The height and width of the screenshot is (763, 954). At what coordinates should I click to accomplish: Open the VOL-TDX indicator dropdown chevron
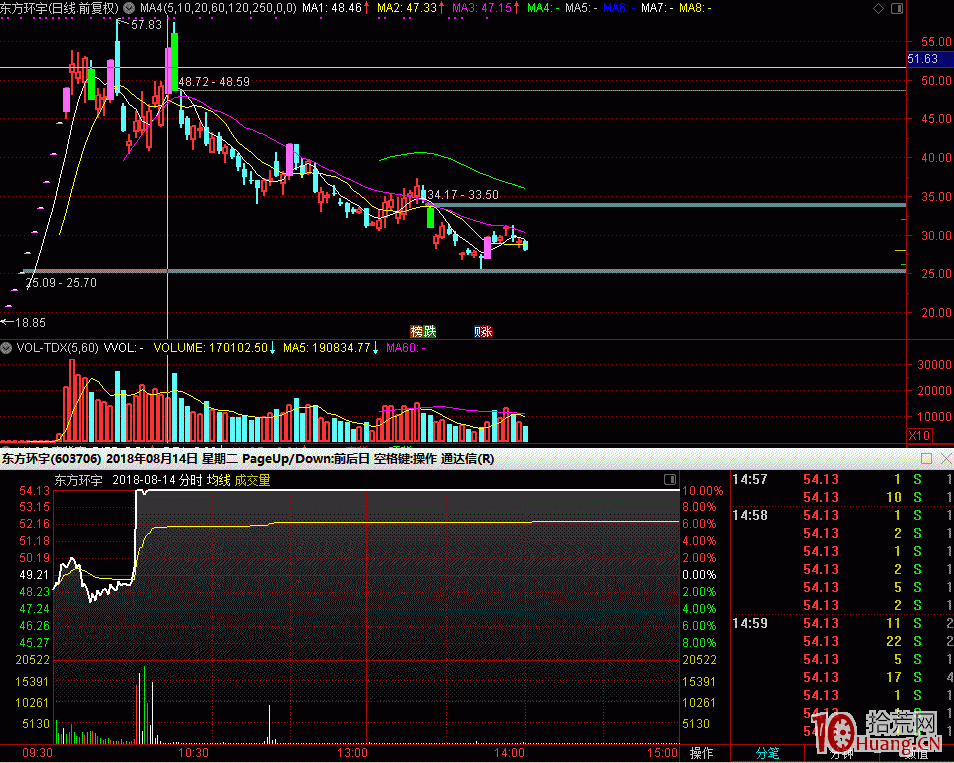7,348
